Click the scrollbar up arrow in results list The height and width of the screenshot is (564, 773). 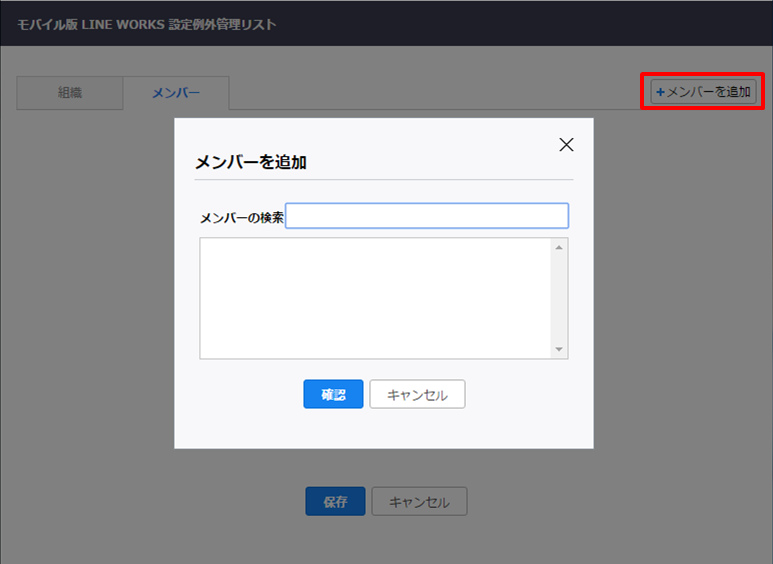click(x=559, y=247)
